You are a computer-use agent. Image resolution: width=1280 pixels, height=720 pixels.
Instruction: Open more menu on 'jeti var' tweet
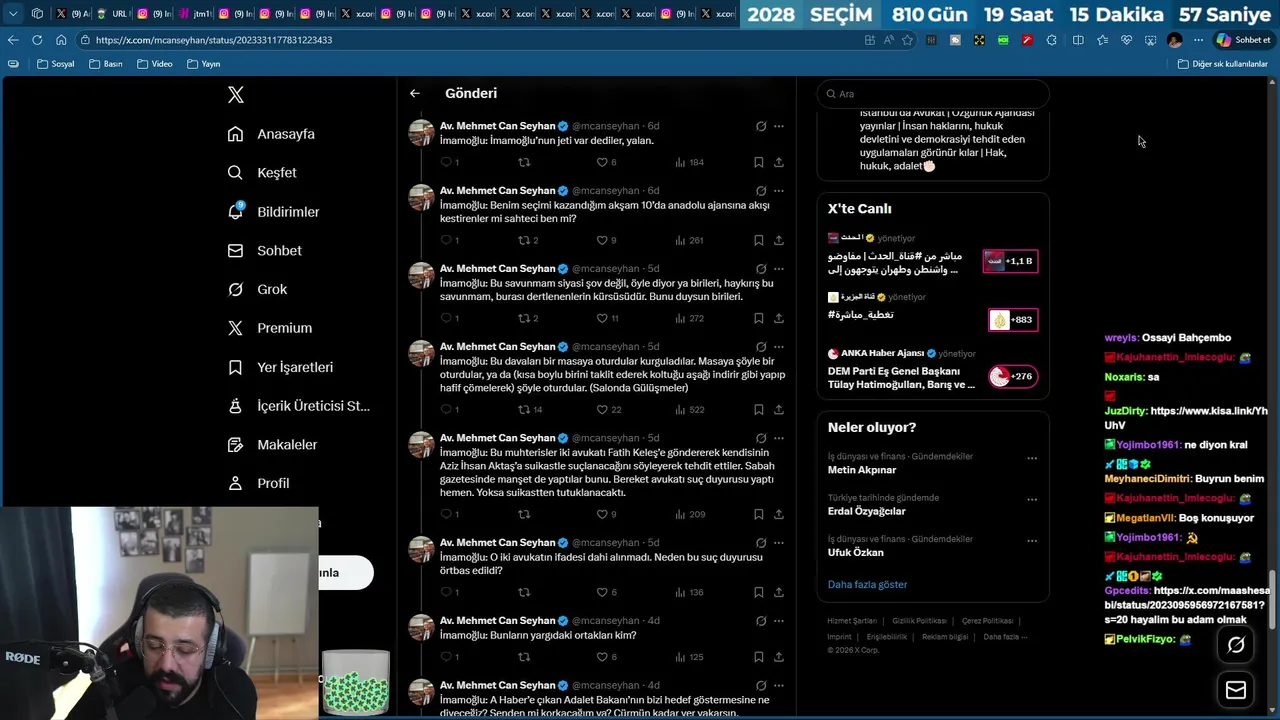779,126
